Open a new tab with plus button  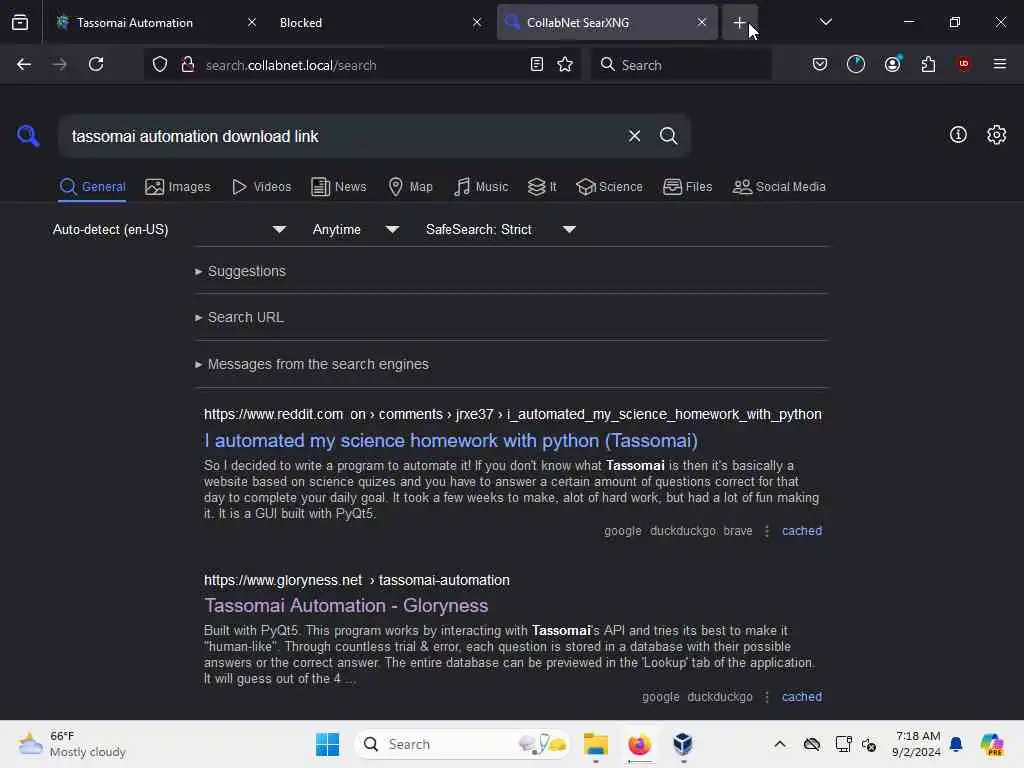click(739, 23)
